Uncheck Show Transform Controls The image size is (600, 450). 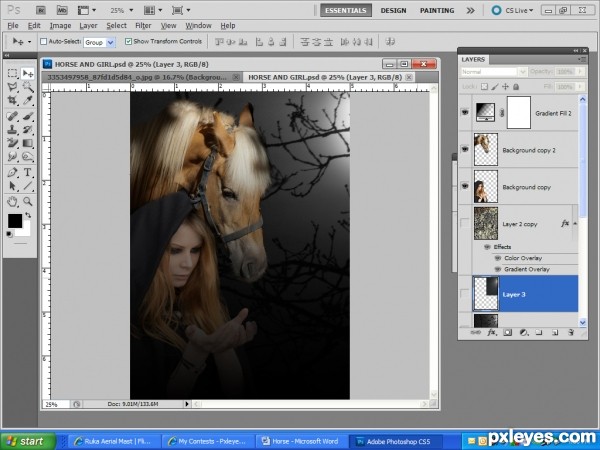coord(129,41)
